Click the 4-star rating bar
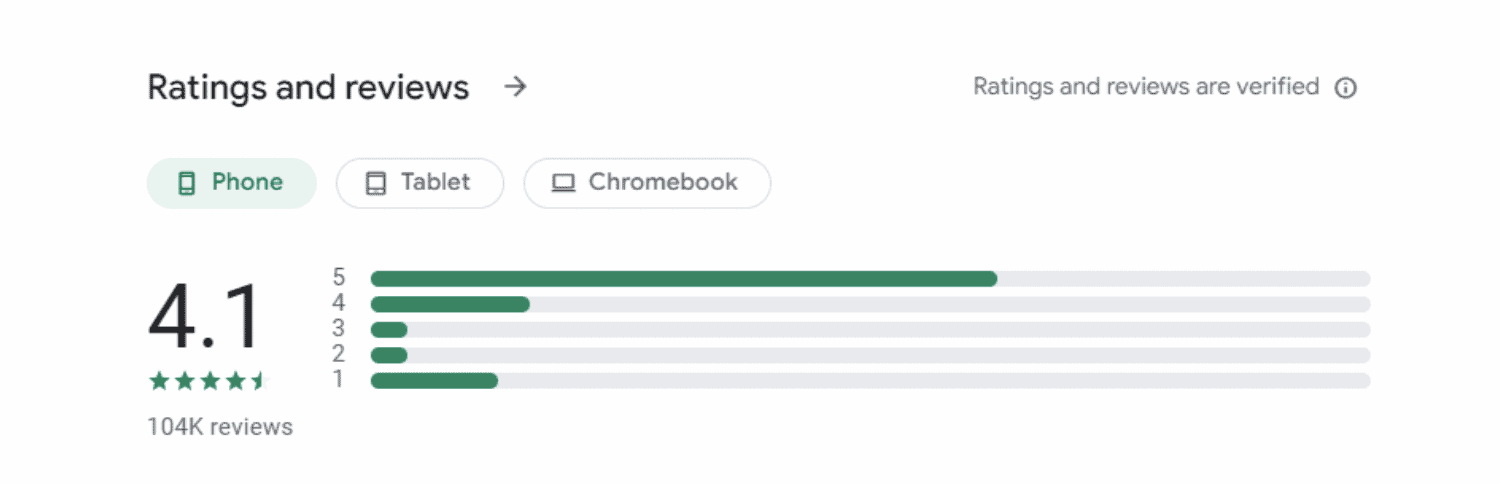Image resolution: width=1500 pixels, height=484 pixels. [x=870, y=304]
